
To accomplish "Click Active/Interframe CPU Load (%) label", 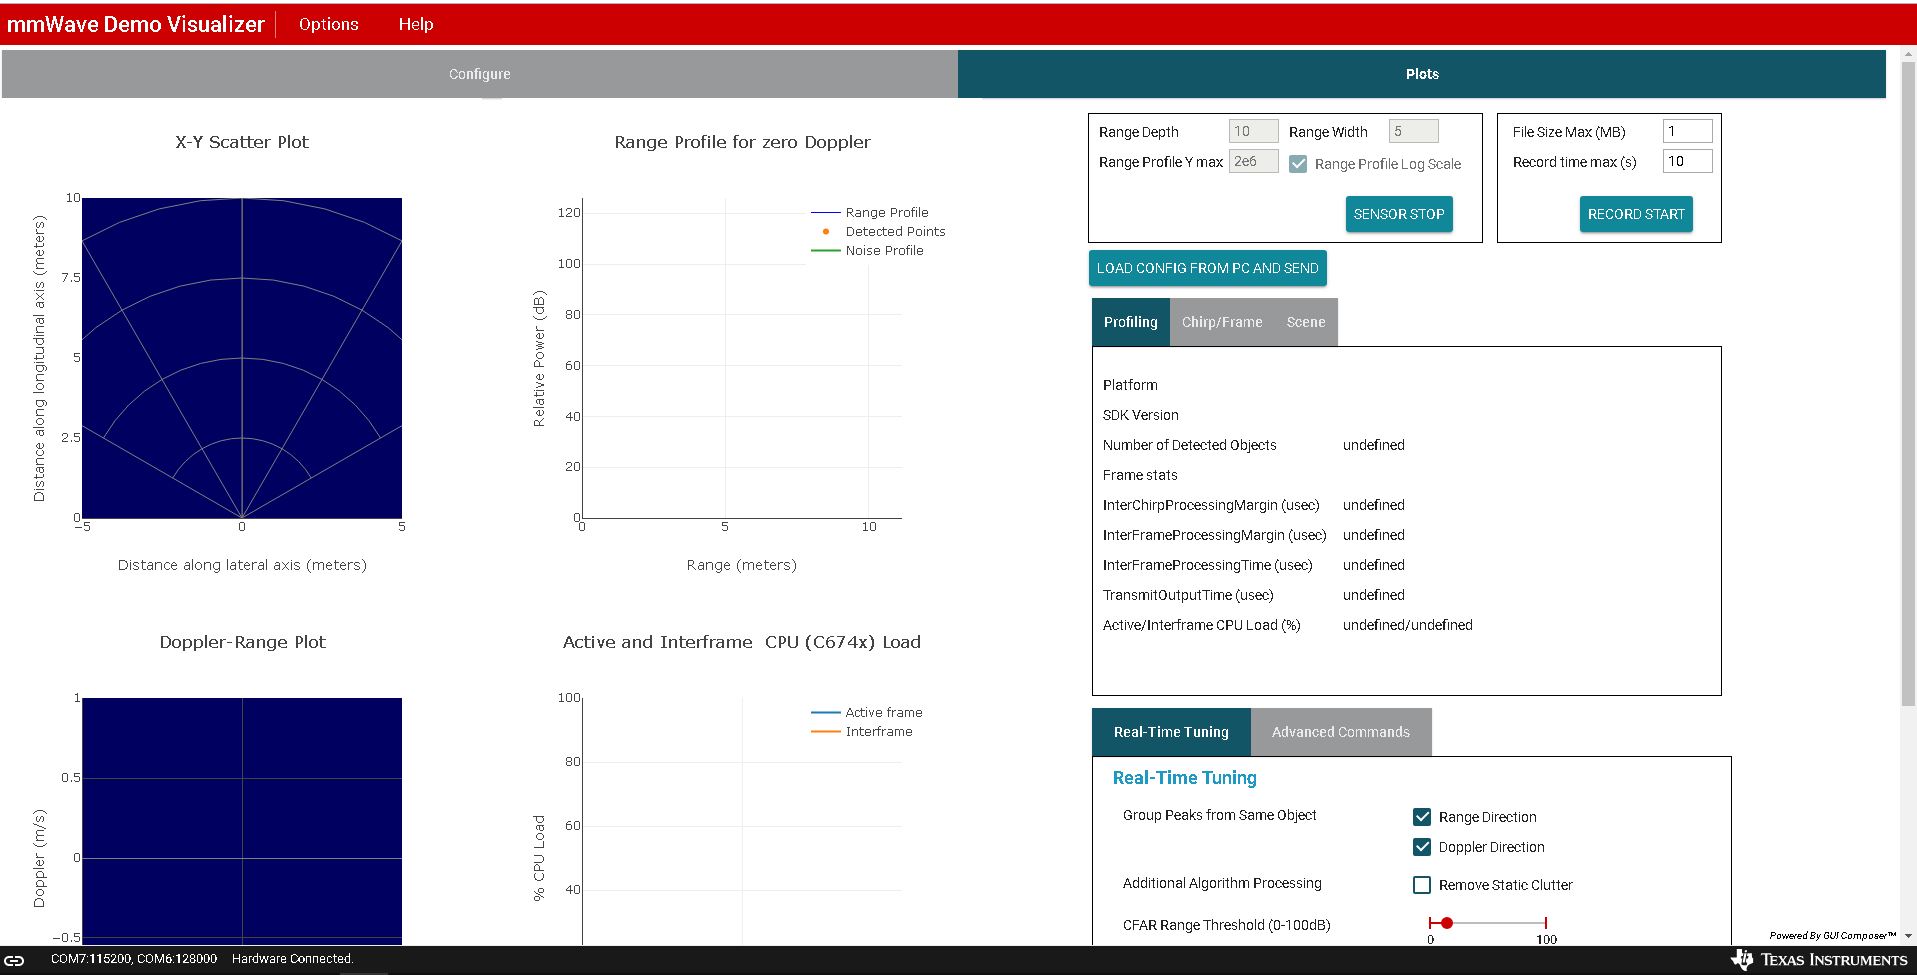I will click(1201, 625).
